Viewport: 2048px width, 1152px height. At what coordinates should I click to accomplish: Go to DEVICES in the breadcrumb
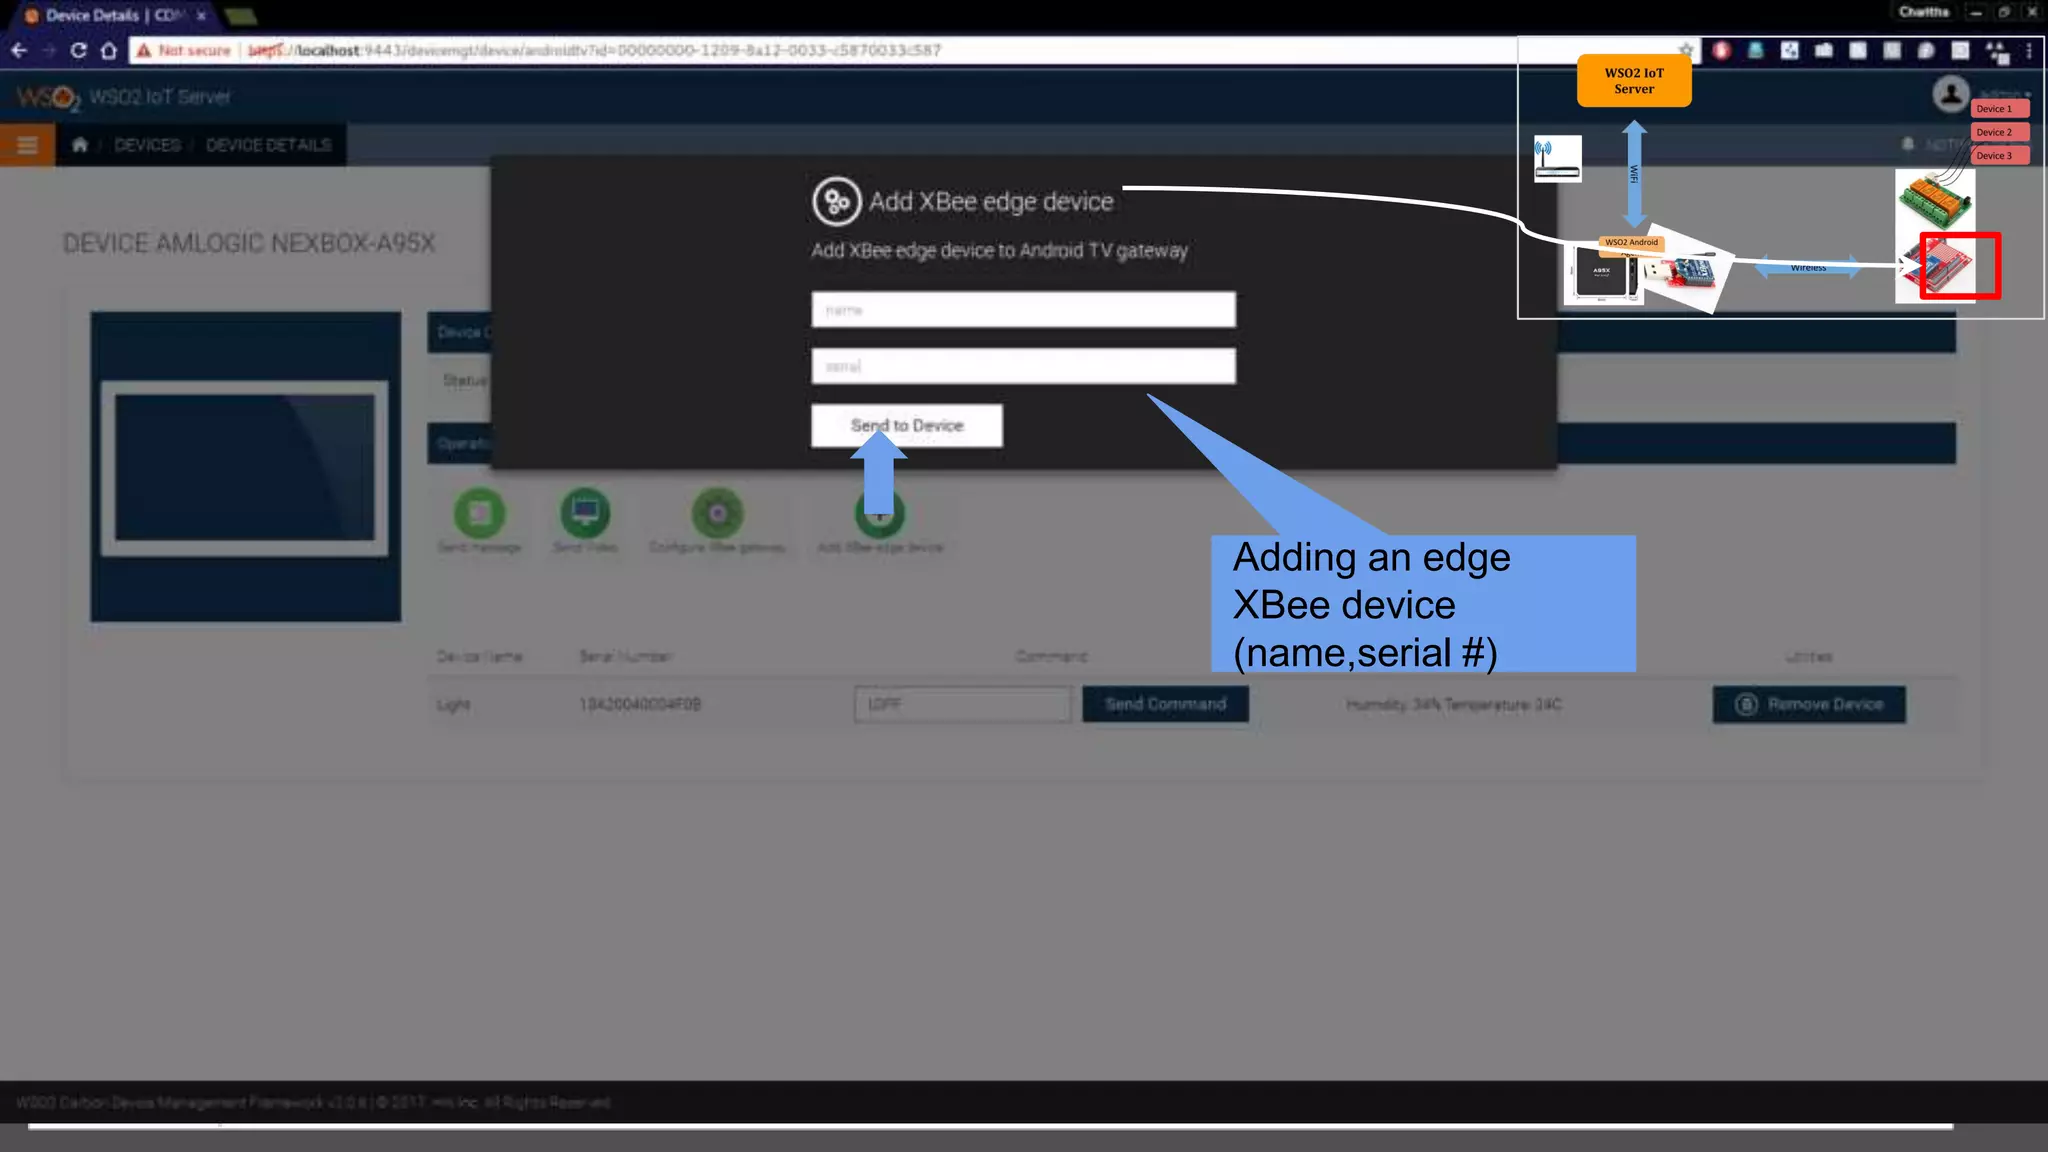coord(147,145)
